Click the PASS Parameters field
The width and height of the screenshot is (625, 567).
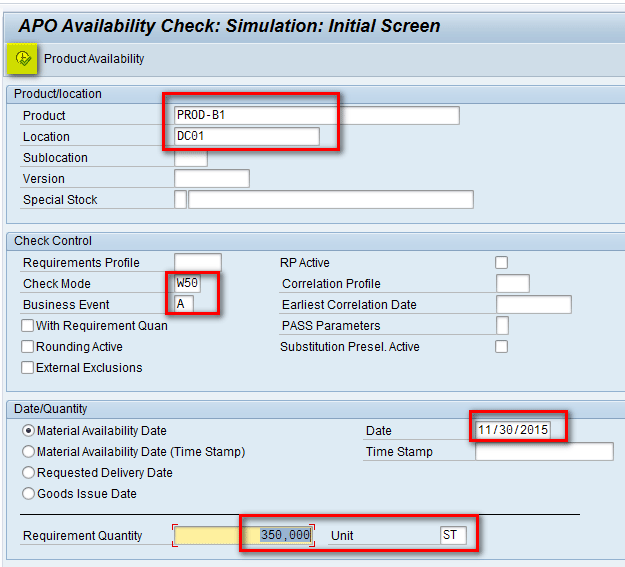pyautogui.click(x=502, y=326)
